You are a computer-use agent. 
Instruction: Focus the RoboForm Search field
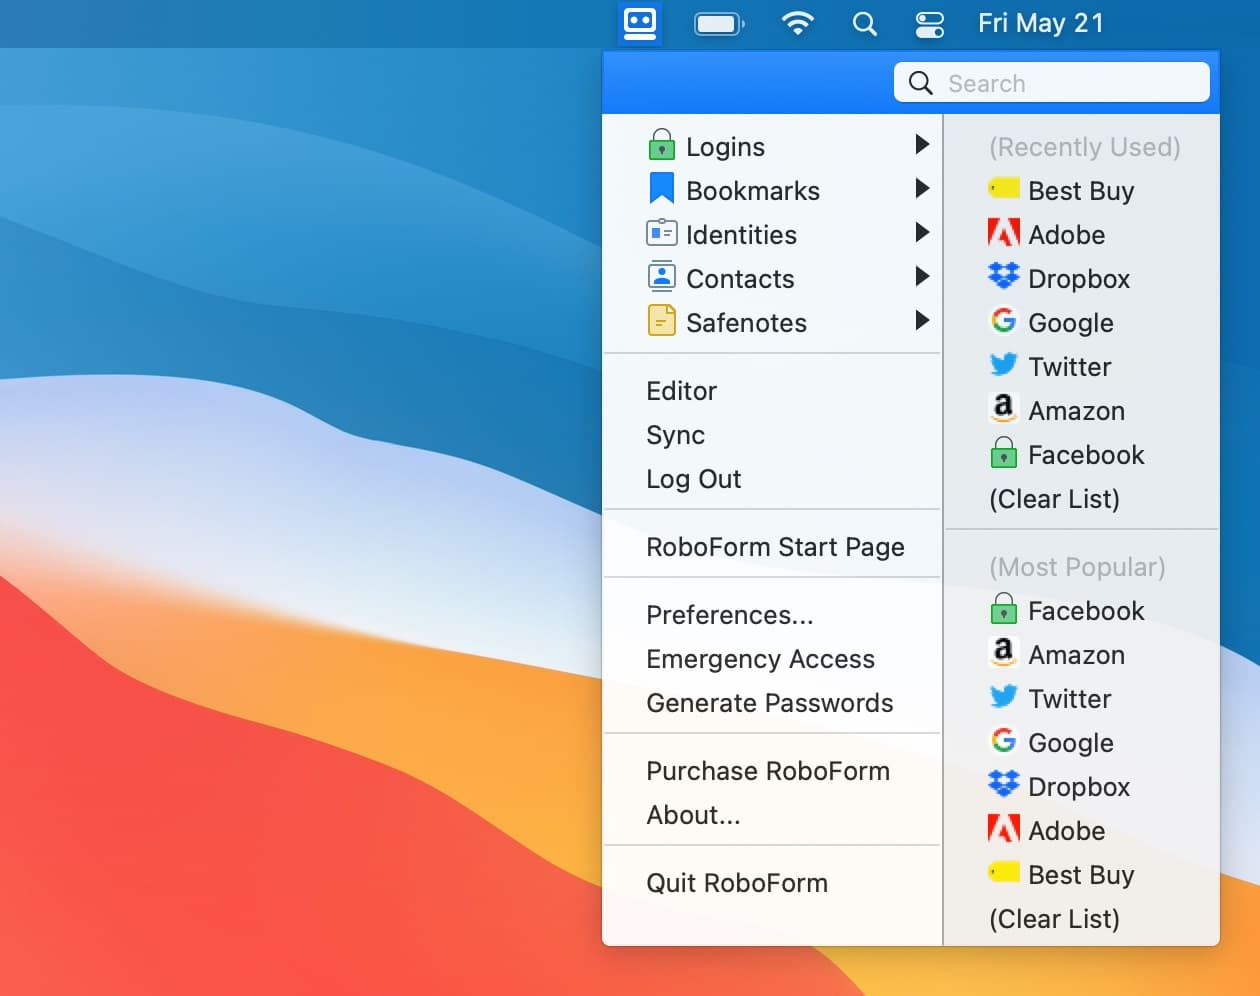click(x=1070, y=83)
